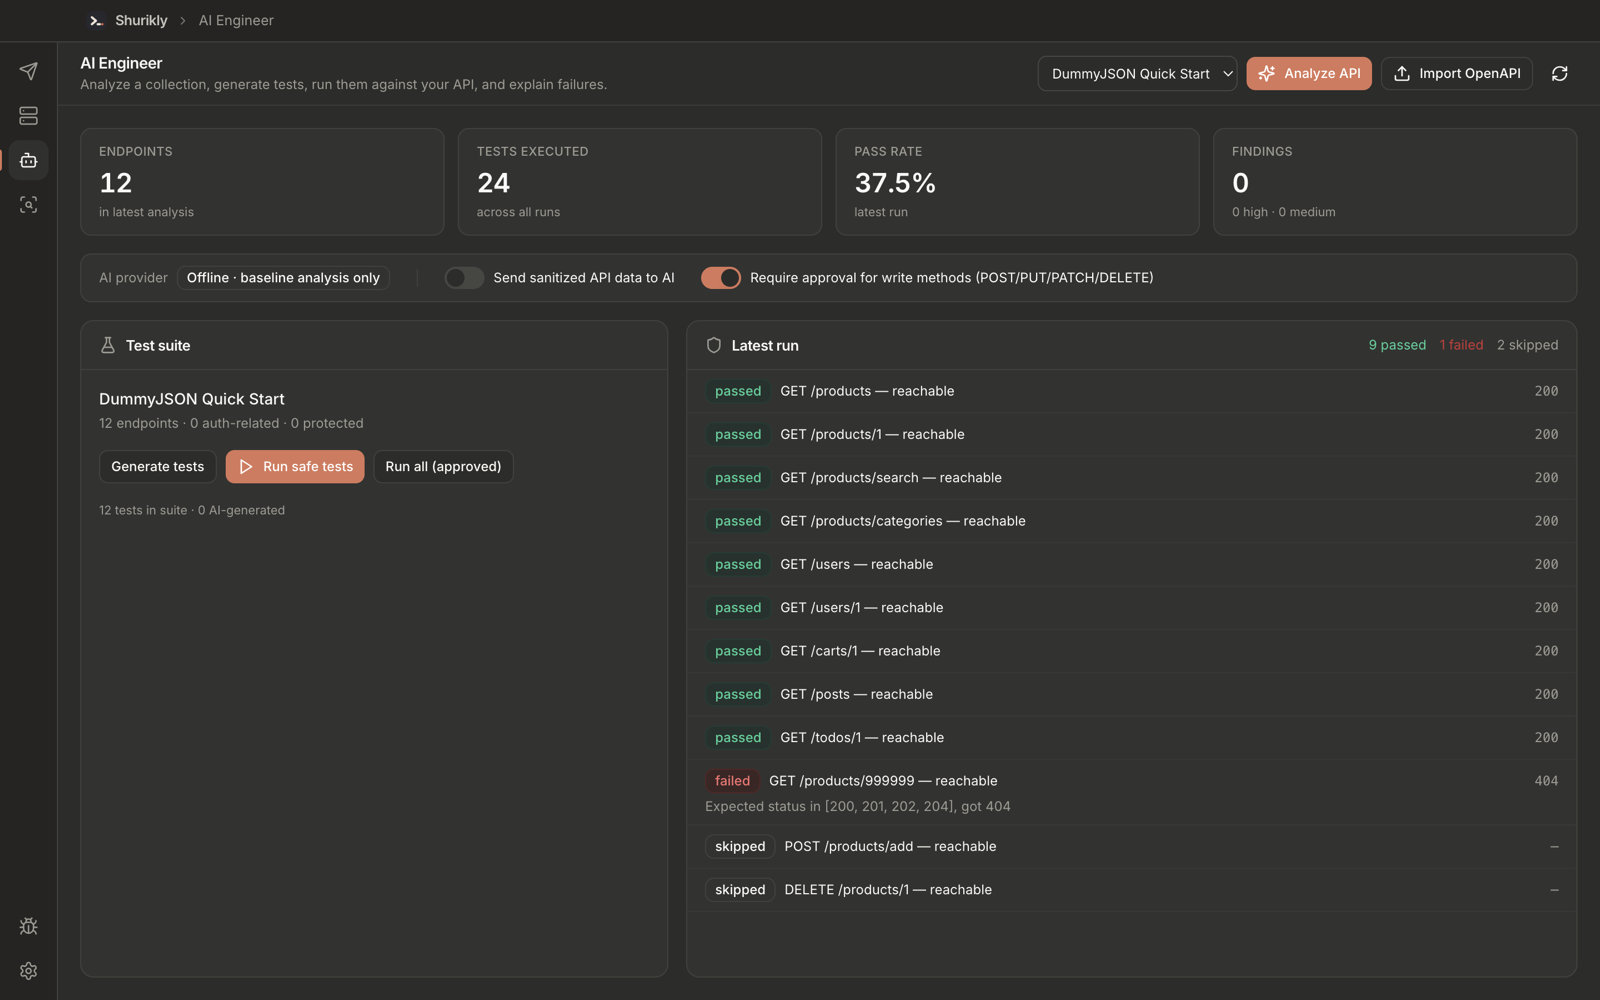Open the DummyJSON Quick Start collection dropdown
The height and width of the screenshot is (1000, 1600).
click(x=1137, y=73)
